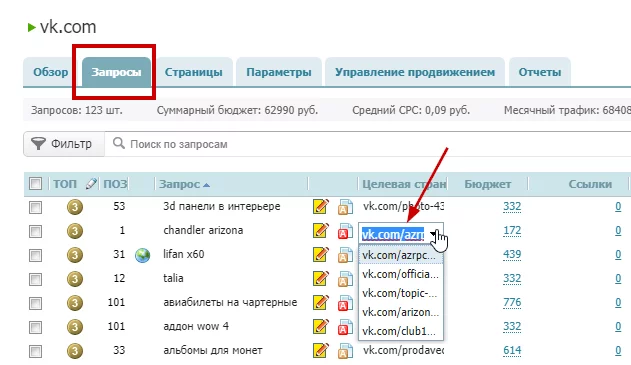Switch to 'Параметры' tab
631x365 pixels.
[x=279, y=72]
